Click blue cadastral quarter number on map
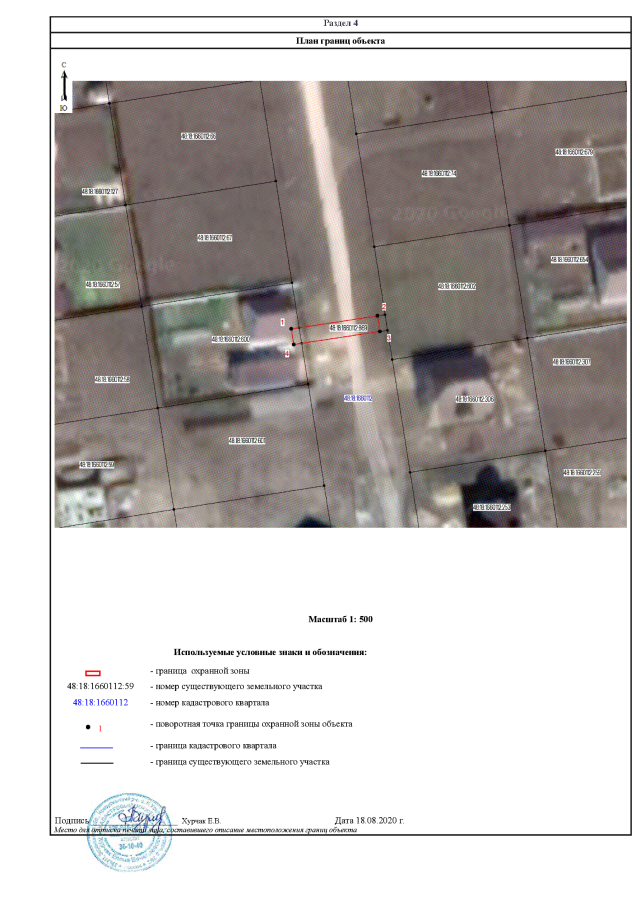 [x=357, y=398]
